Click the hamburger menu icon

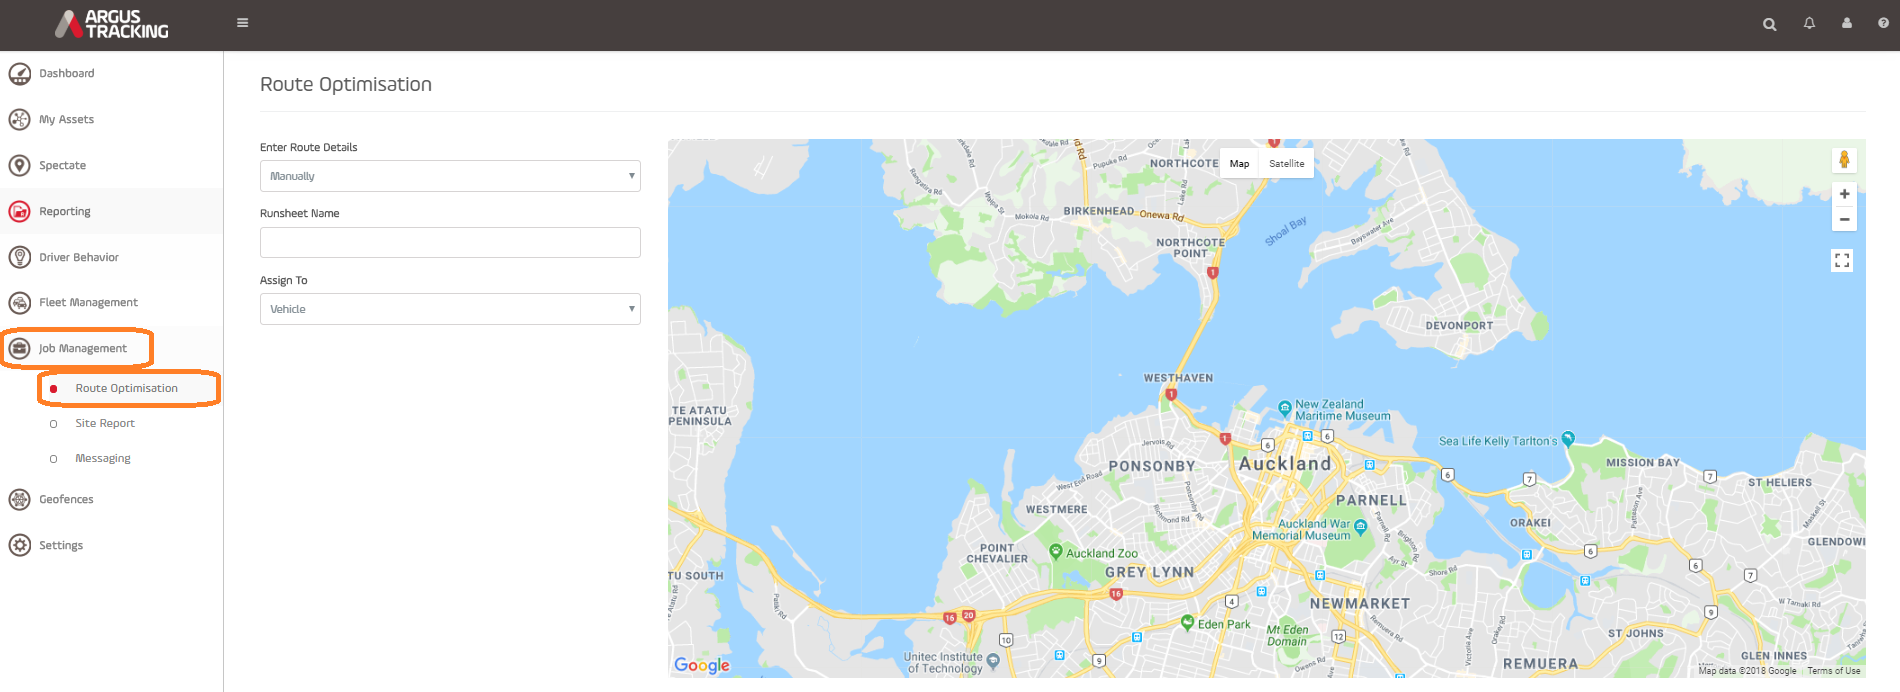coord(242,23)
